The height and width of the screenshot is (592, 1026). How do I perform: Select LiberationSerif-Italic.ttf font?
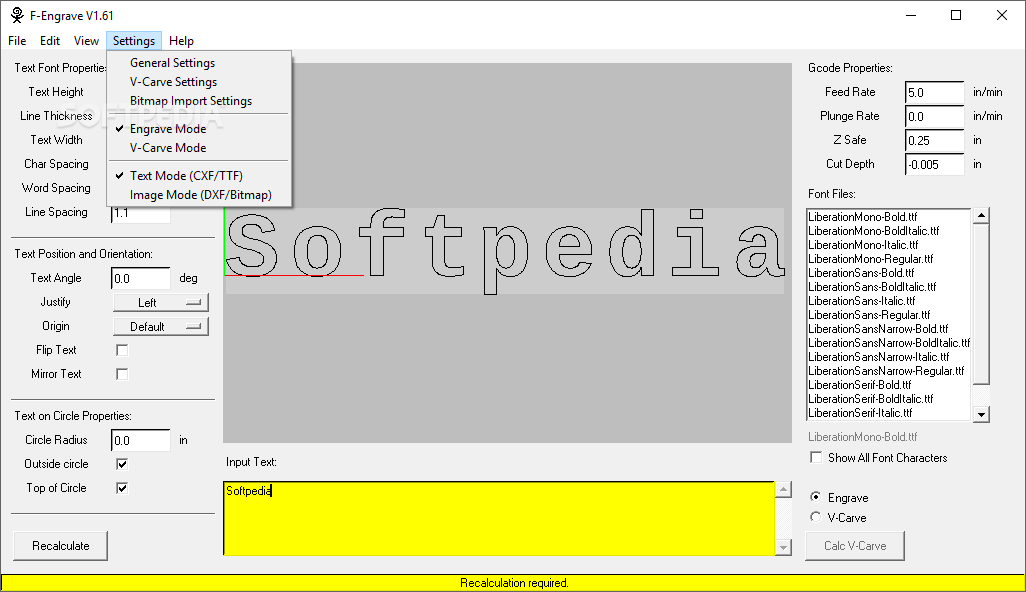pos(860,413)
